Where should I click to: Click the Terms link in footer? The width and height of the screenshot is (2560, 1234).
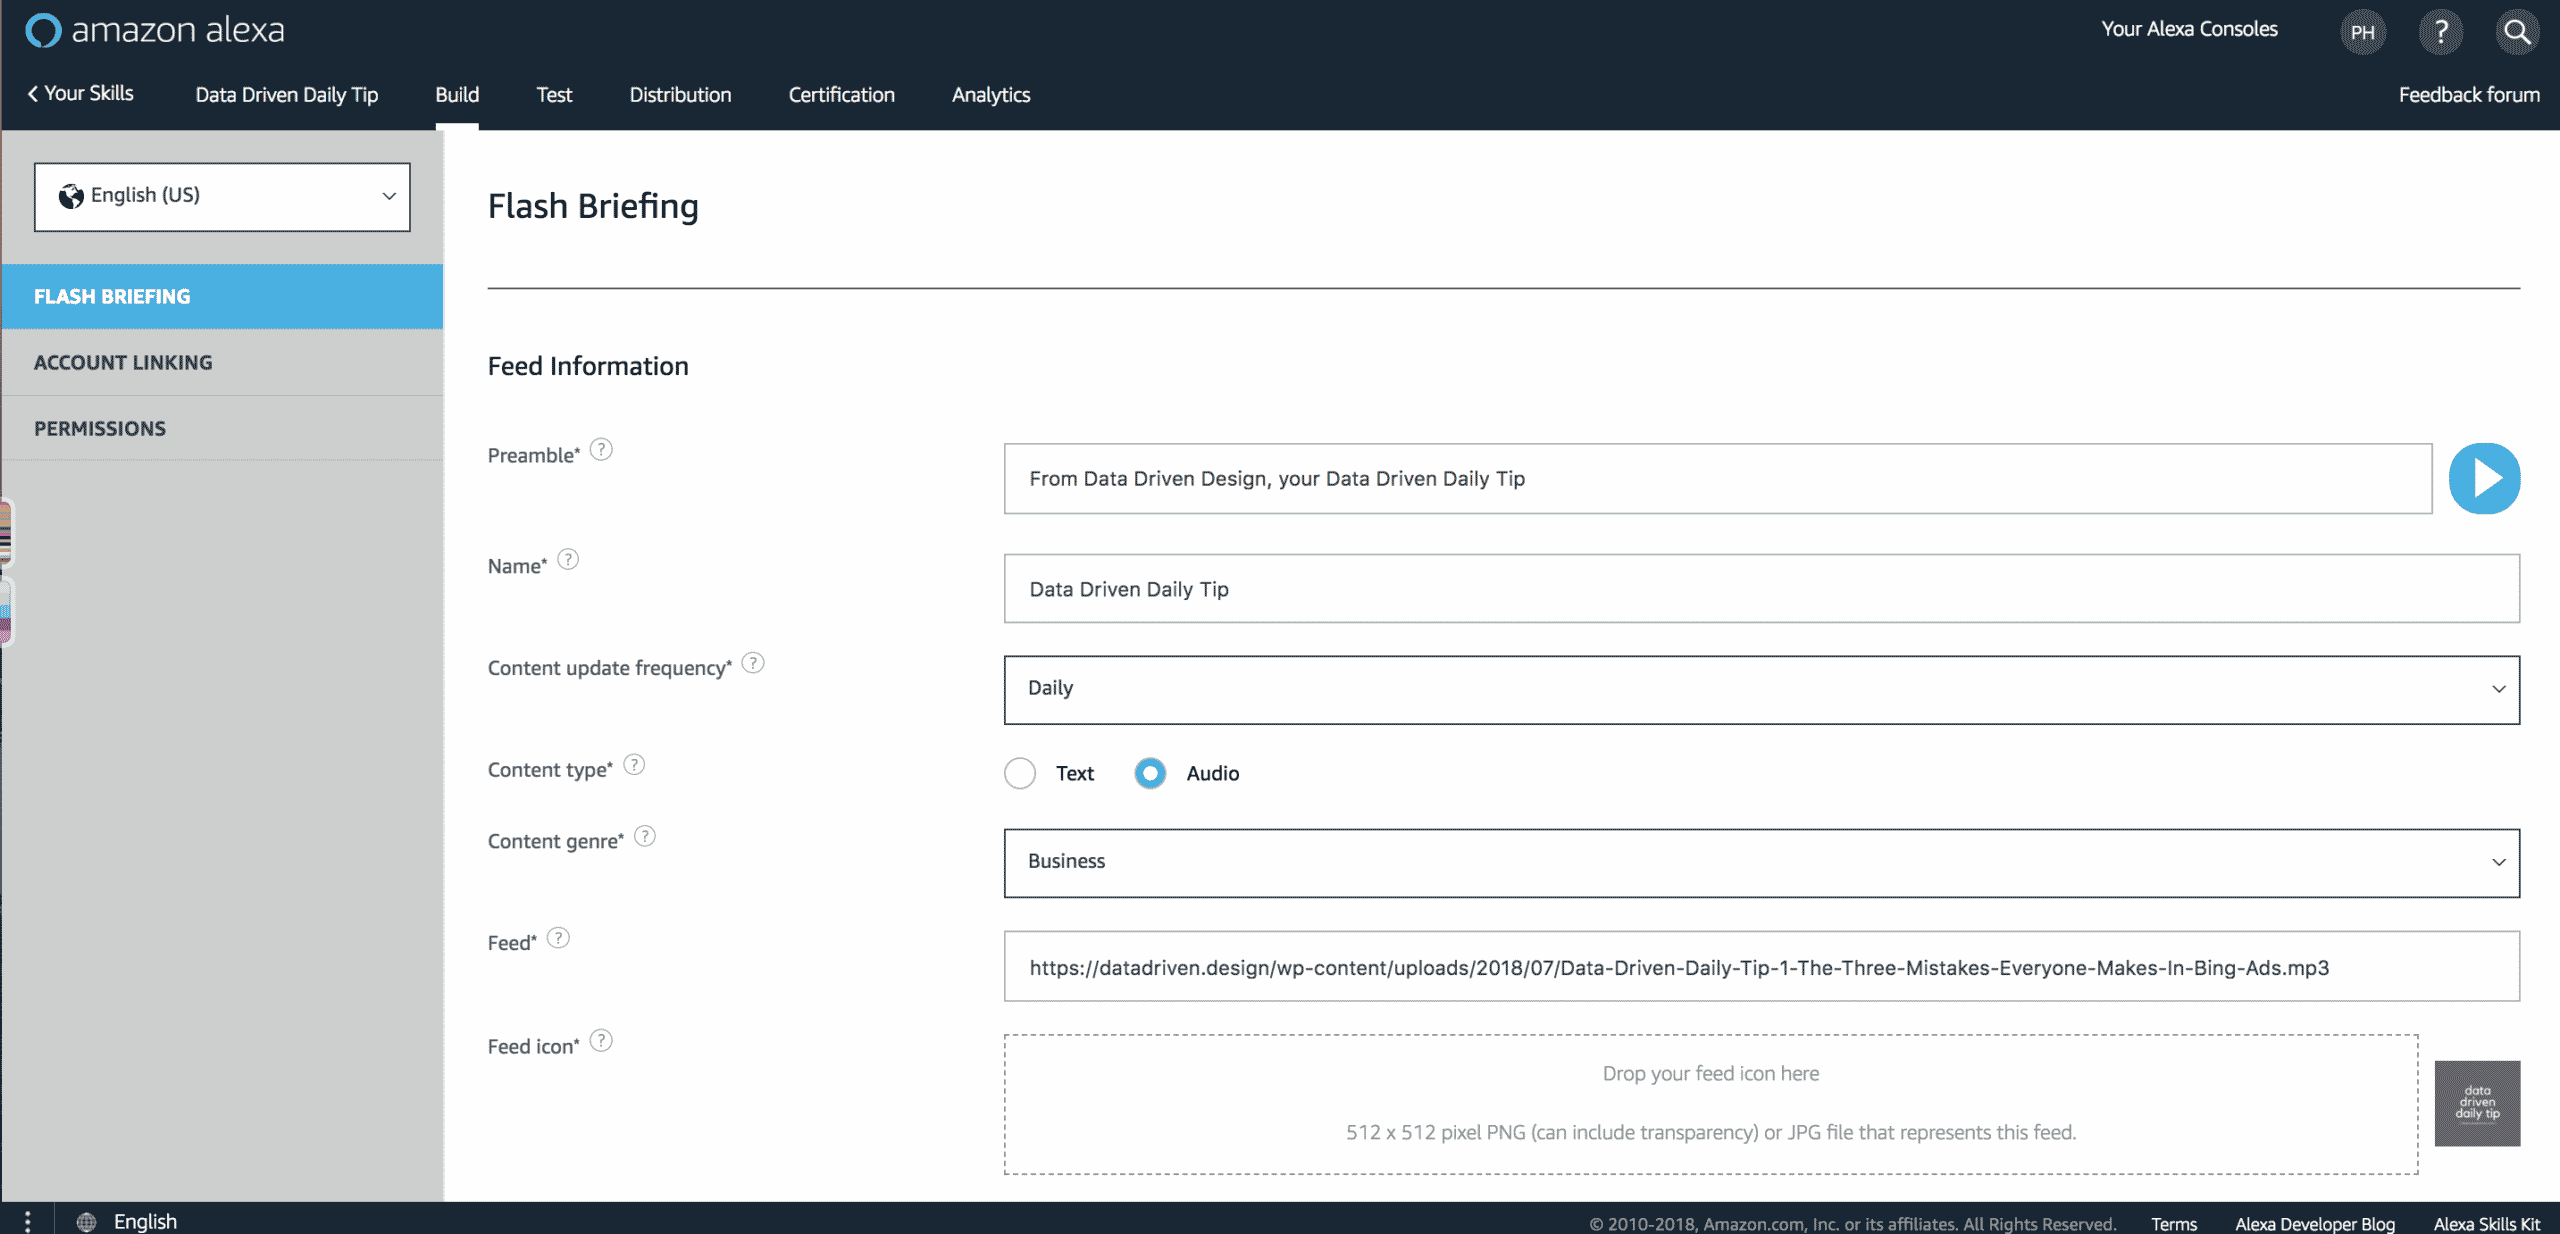[x=2174, y=1224]
